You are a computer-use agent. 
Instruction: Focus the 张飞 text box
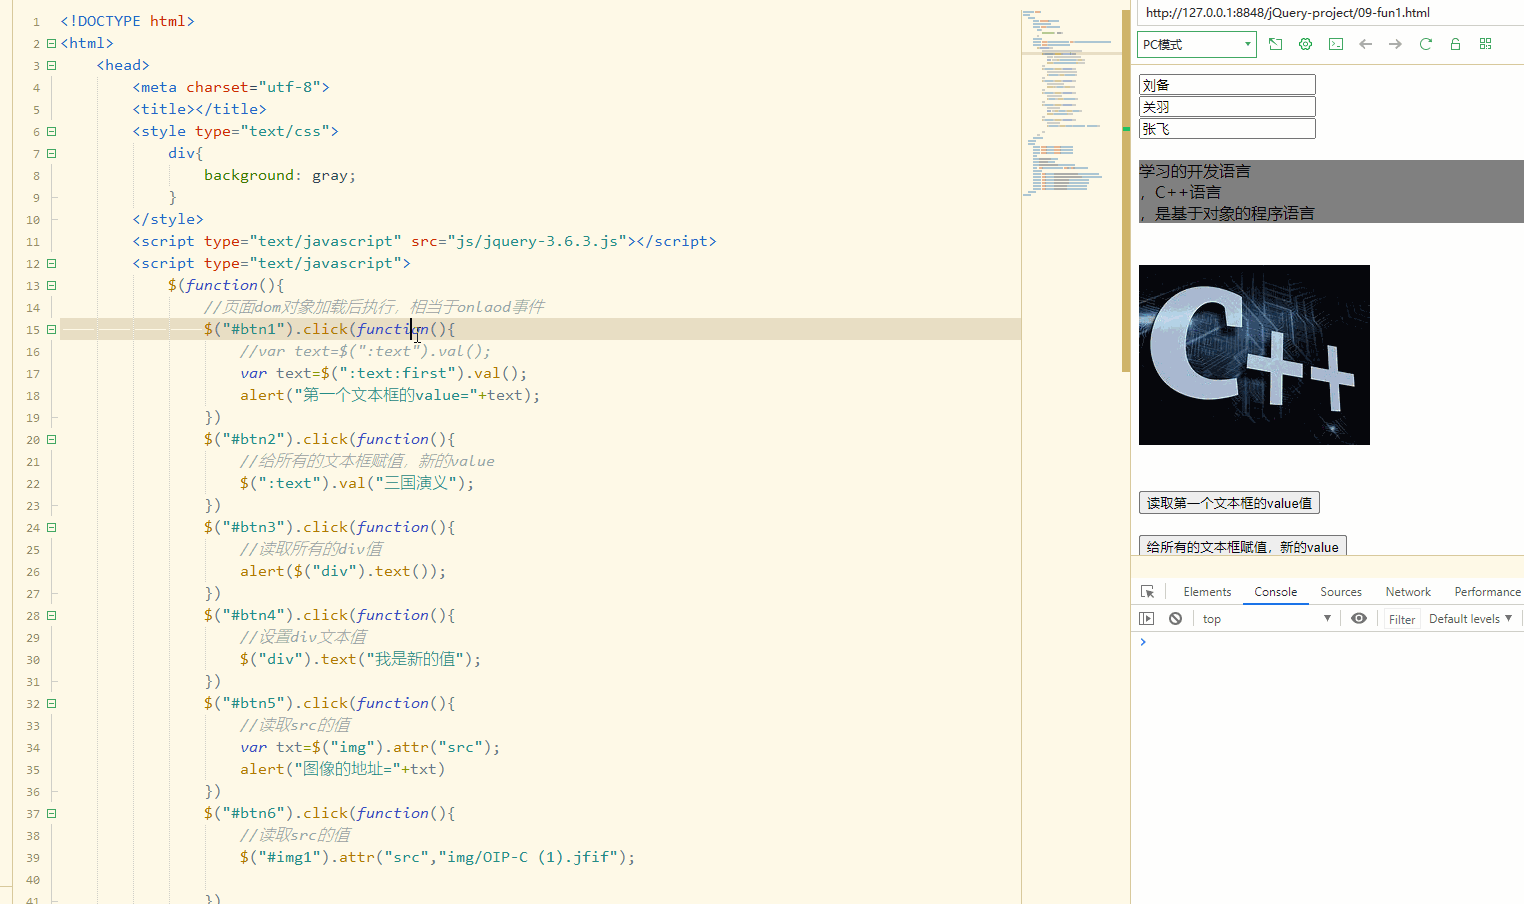(1227, 129)
